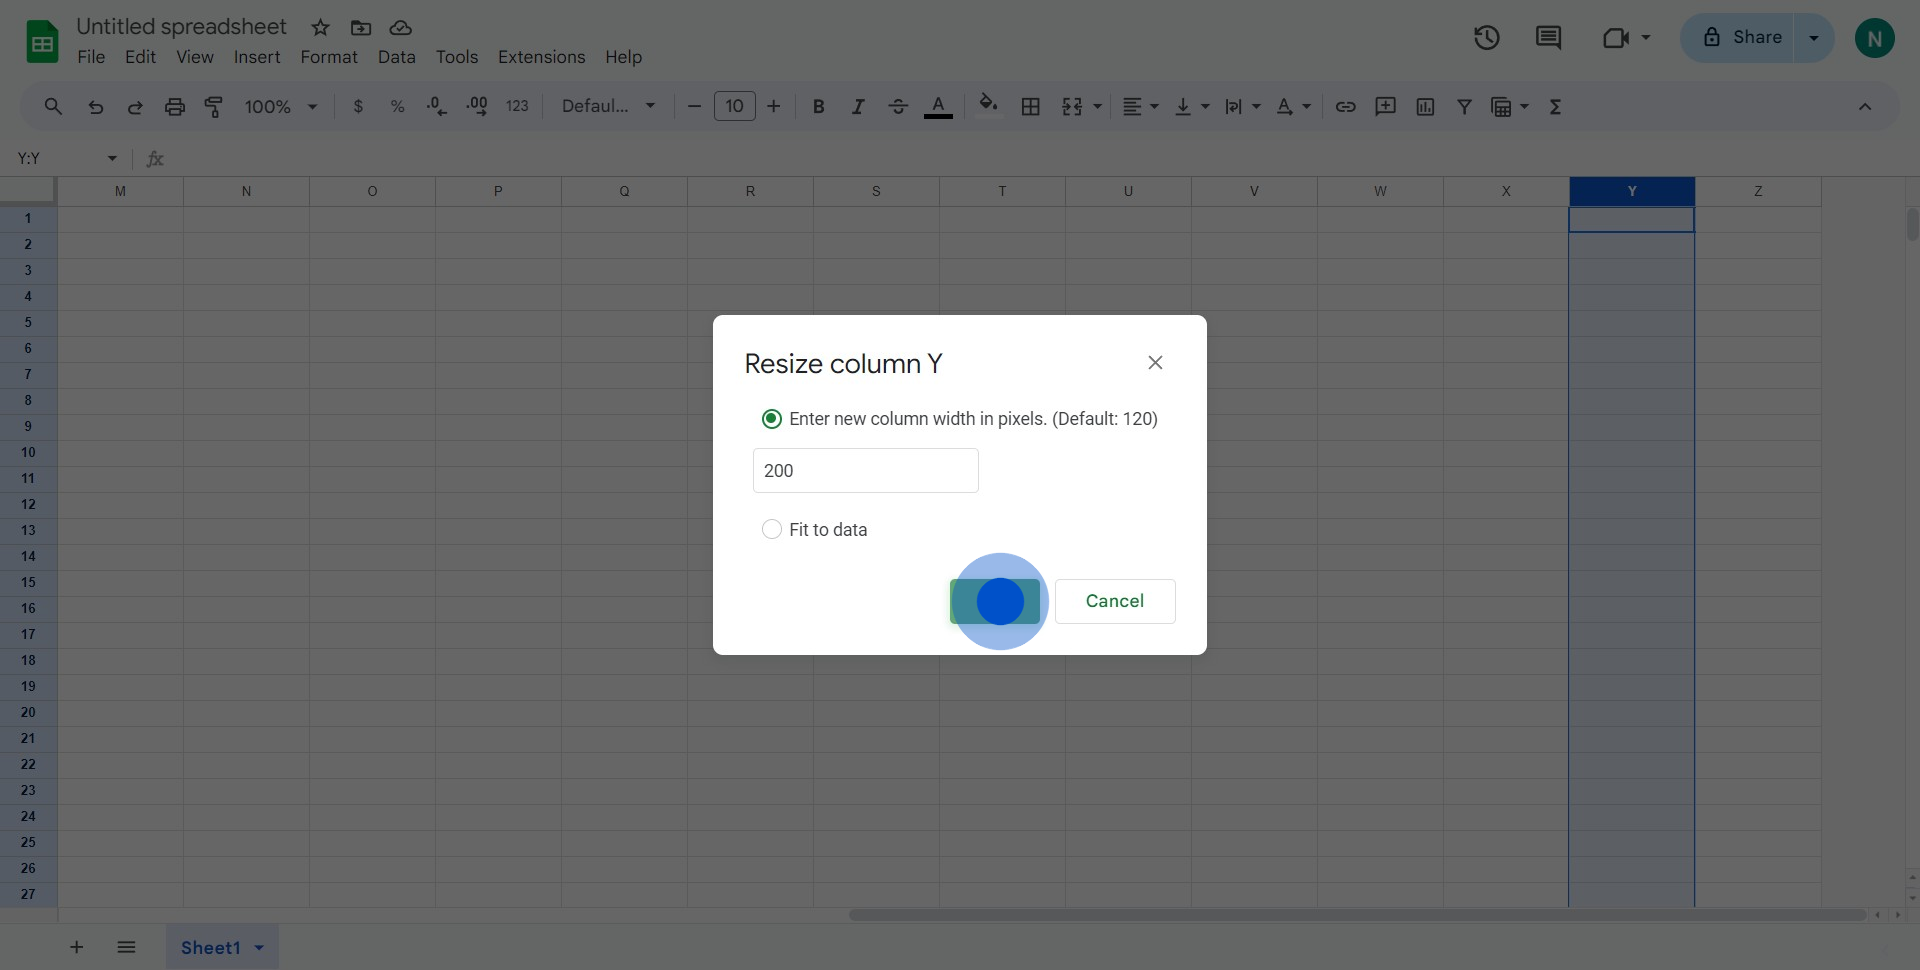The image size is (1920, 970).
Task: Create a filter funnel icon
Action: pos(1464,106)
